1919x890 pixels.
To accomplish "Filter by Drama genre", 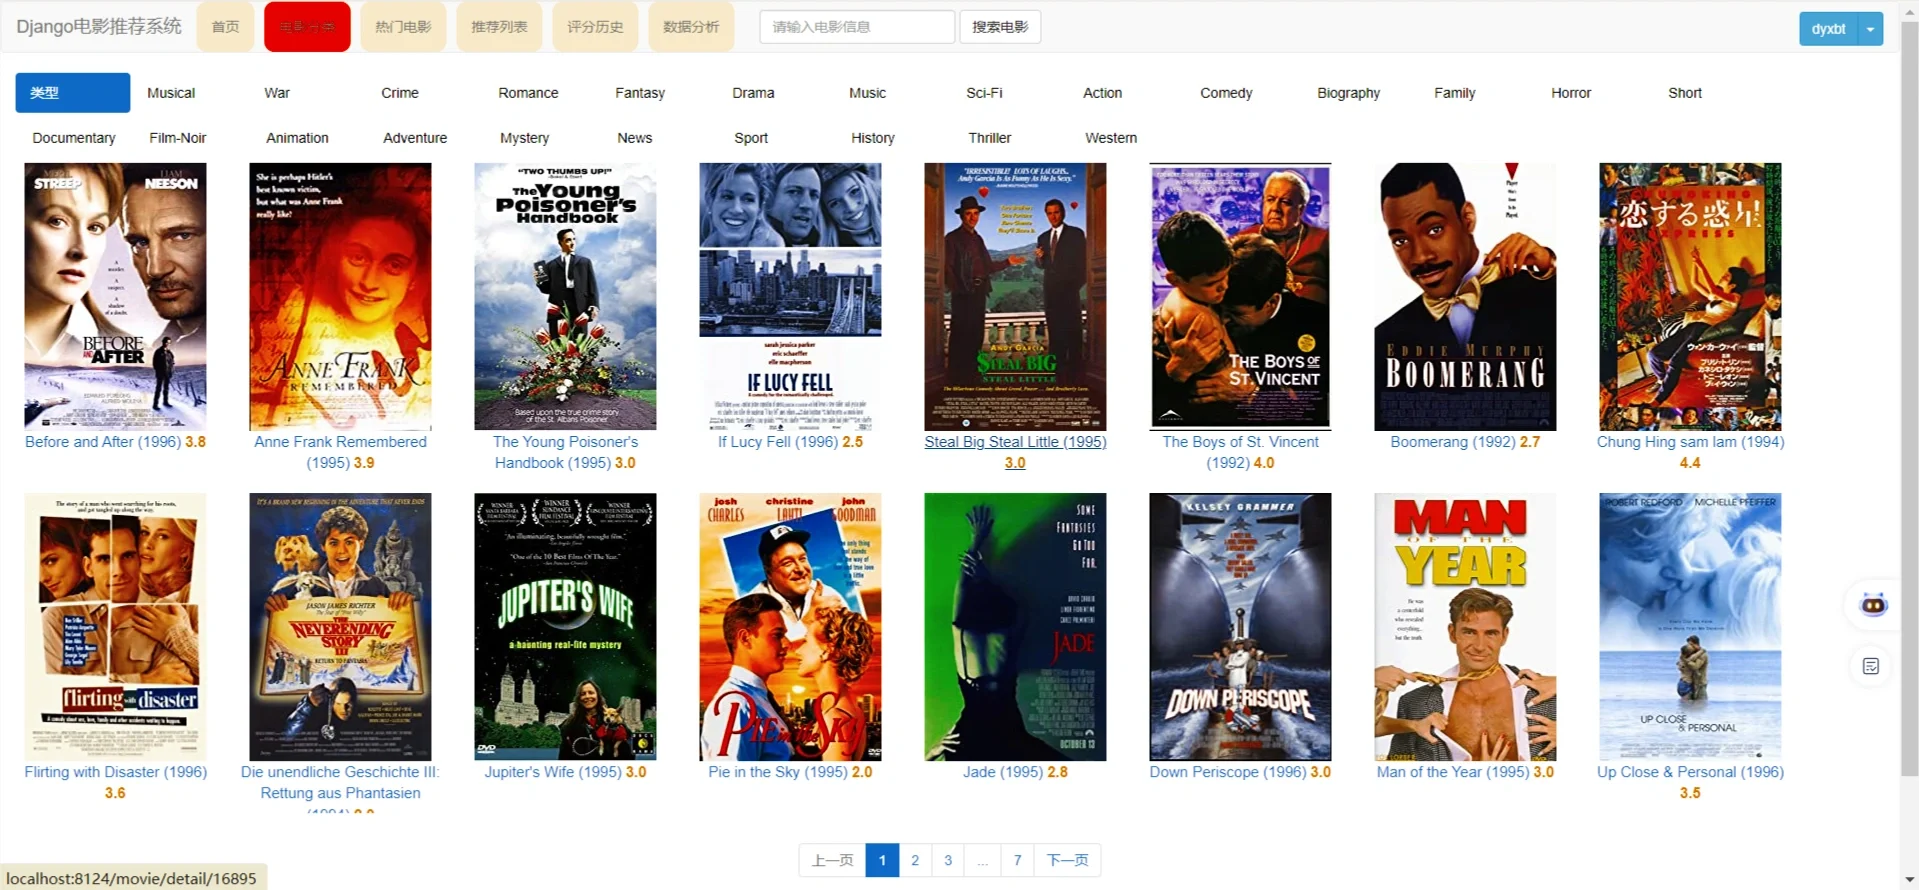I will pyautogui.click(x=753, y=93).
